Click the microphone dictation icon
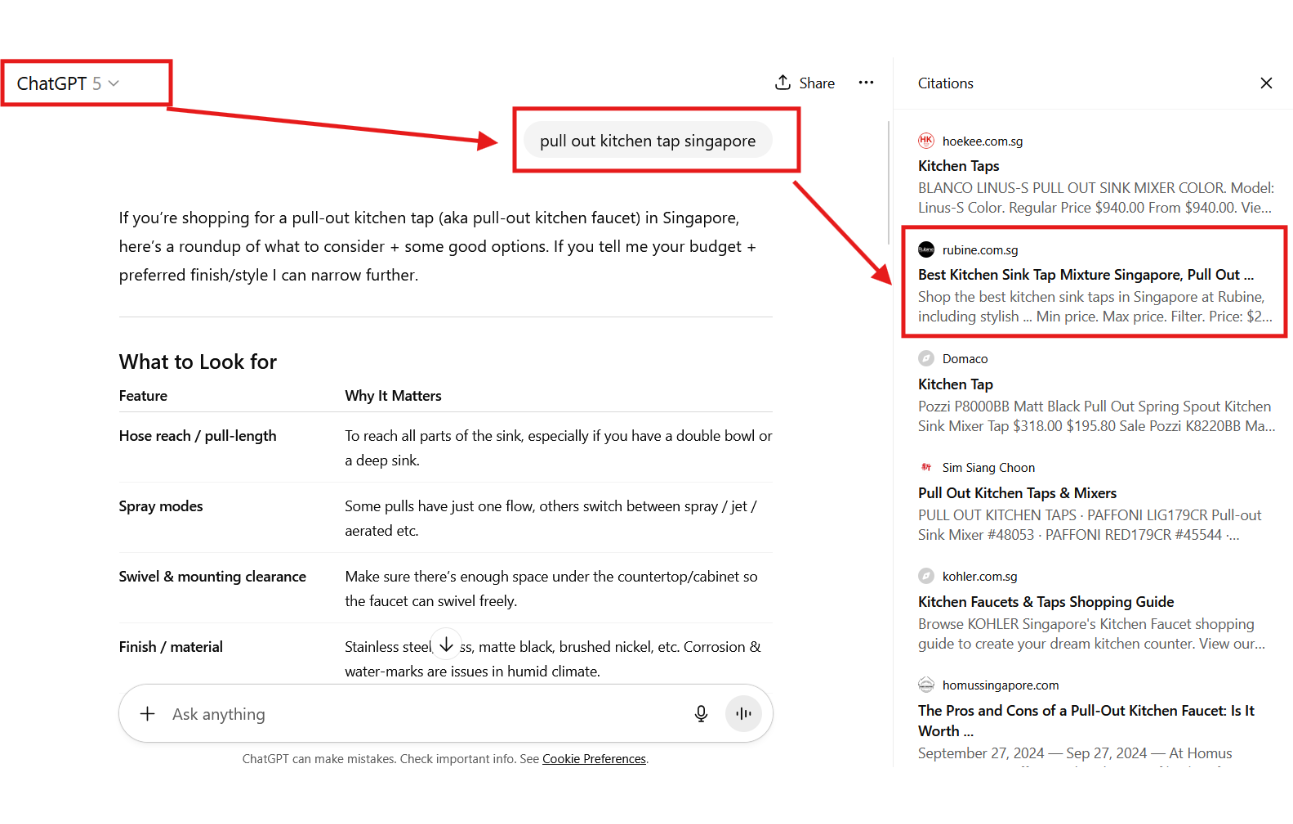Screen dimensions: 1293x824 701,714
